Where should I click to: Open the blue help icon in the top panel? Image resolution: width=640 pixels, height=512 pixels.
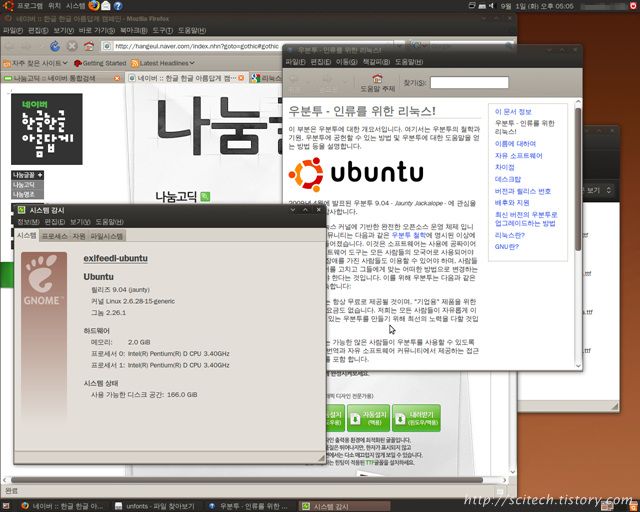pyautogui.click(x=118, y=6)
